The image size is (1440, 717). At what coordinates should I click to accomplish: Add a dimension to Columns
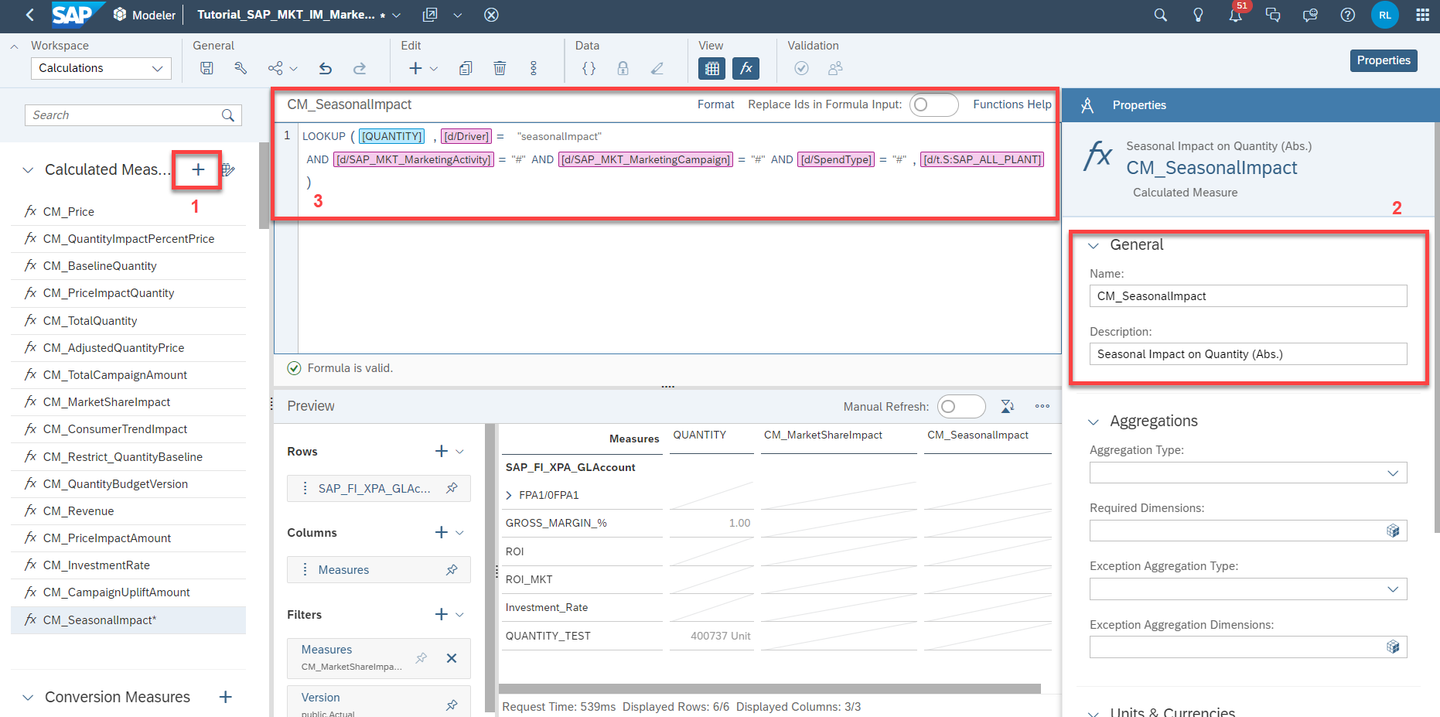click(441, 533)
